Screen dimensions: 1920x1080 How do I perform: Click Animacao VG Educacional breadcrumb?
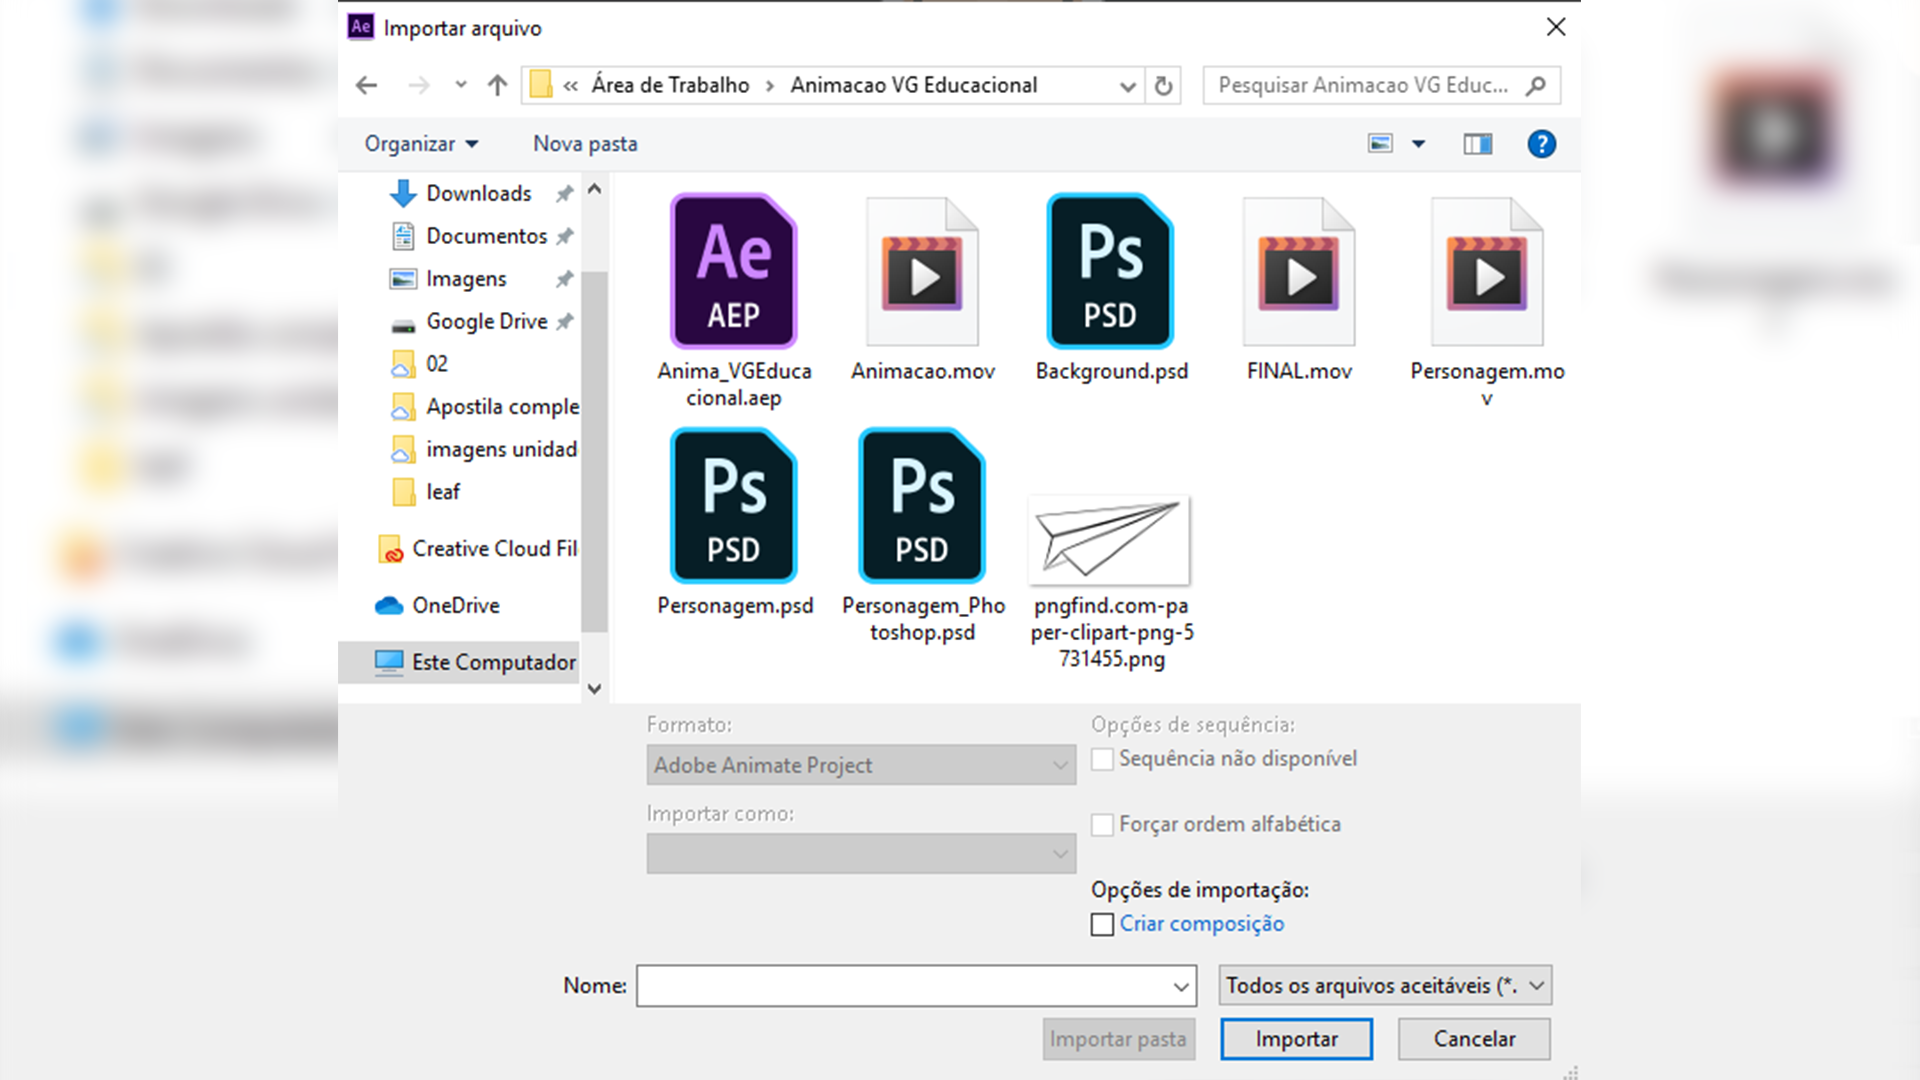pyautogui.click(x=914, y=86)
